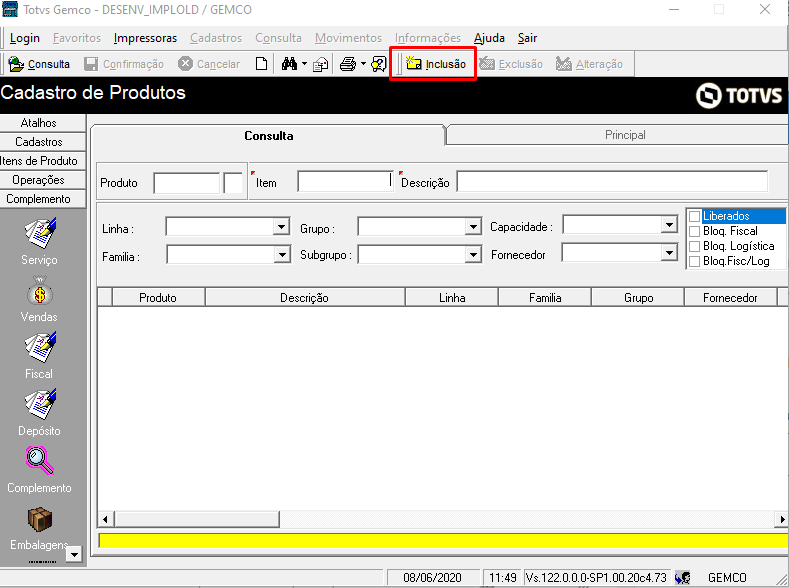This screenshot has width=789, height=588.
Task: Open the Vendas money bag icon
Action: click(x=40, y=290)
